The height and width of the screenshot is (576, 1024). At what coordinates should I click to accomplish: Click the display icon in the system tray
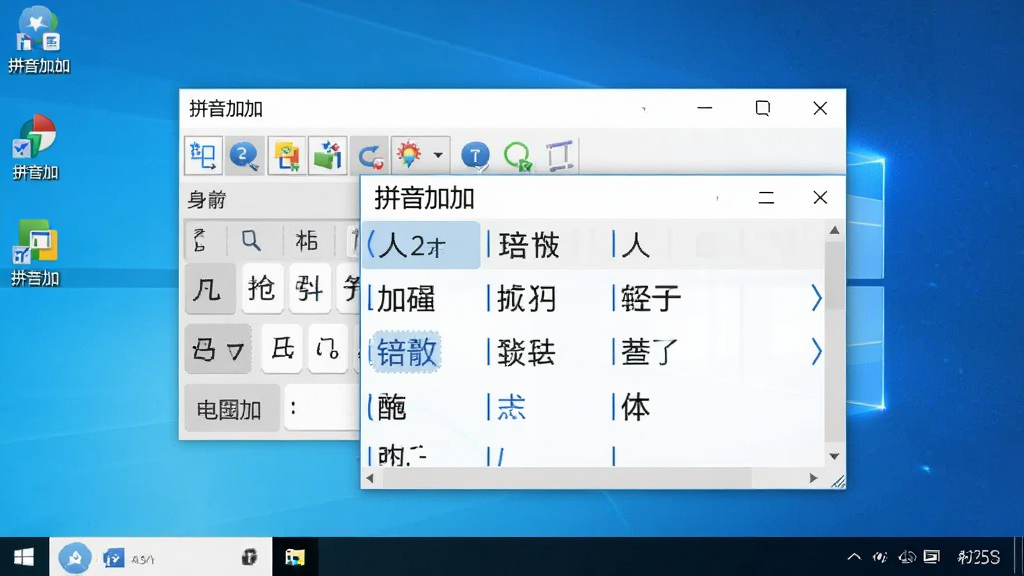tap(931, 557)
